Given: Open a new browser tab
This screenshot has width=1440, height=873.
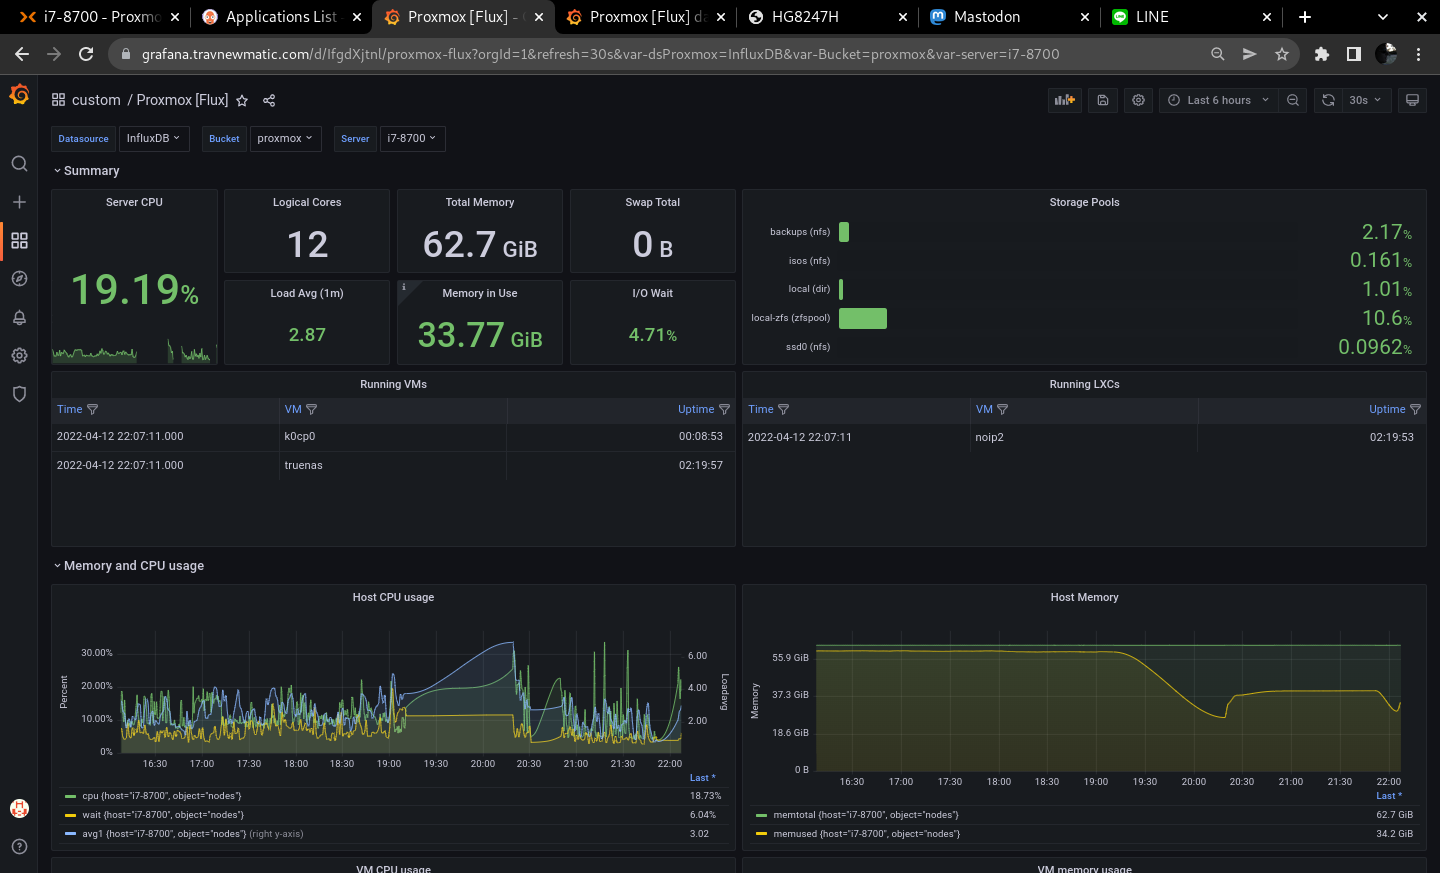Looking at the screenshot, I should pos(1305,17).
